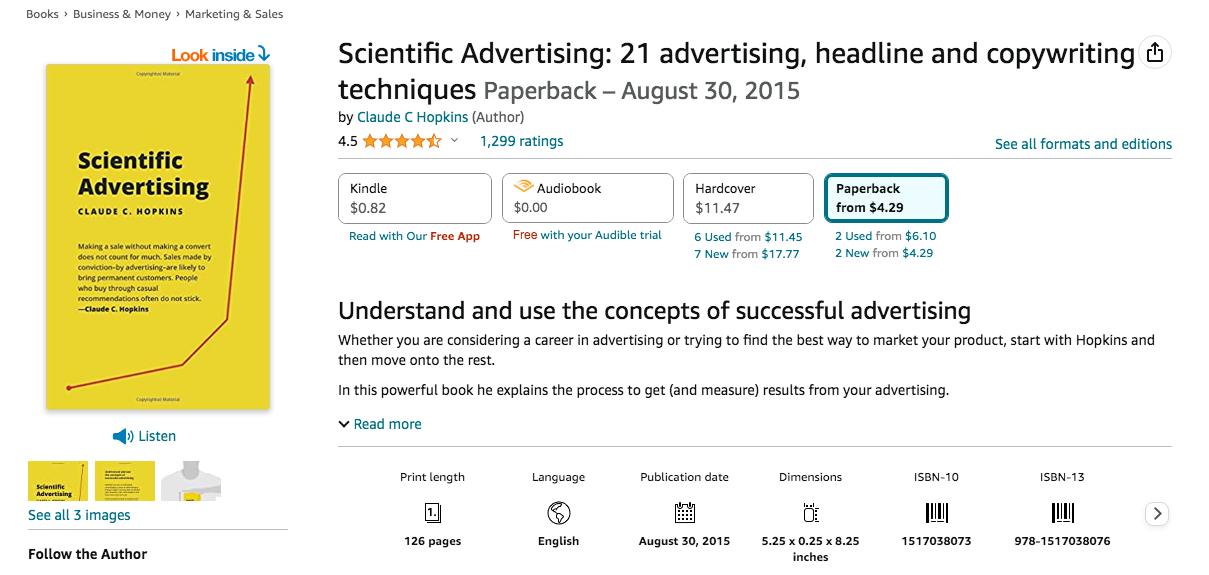Viewport: 1209px width, 575px height.
Task: Open the 1,299 ratings link
Action: click(521, 141)
